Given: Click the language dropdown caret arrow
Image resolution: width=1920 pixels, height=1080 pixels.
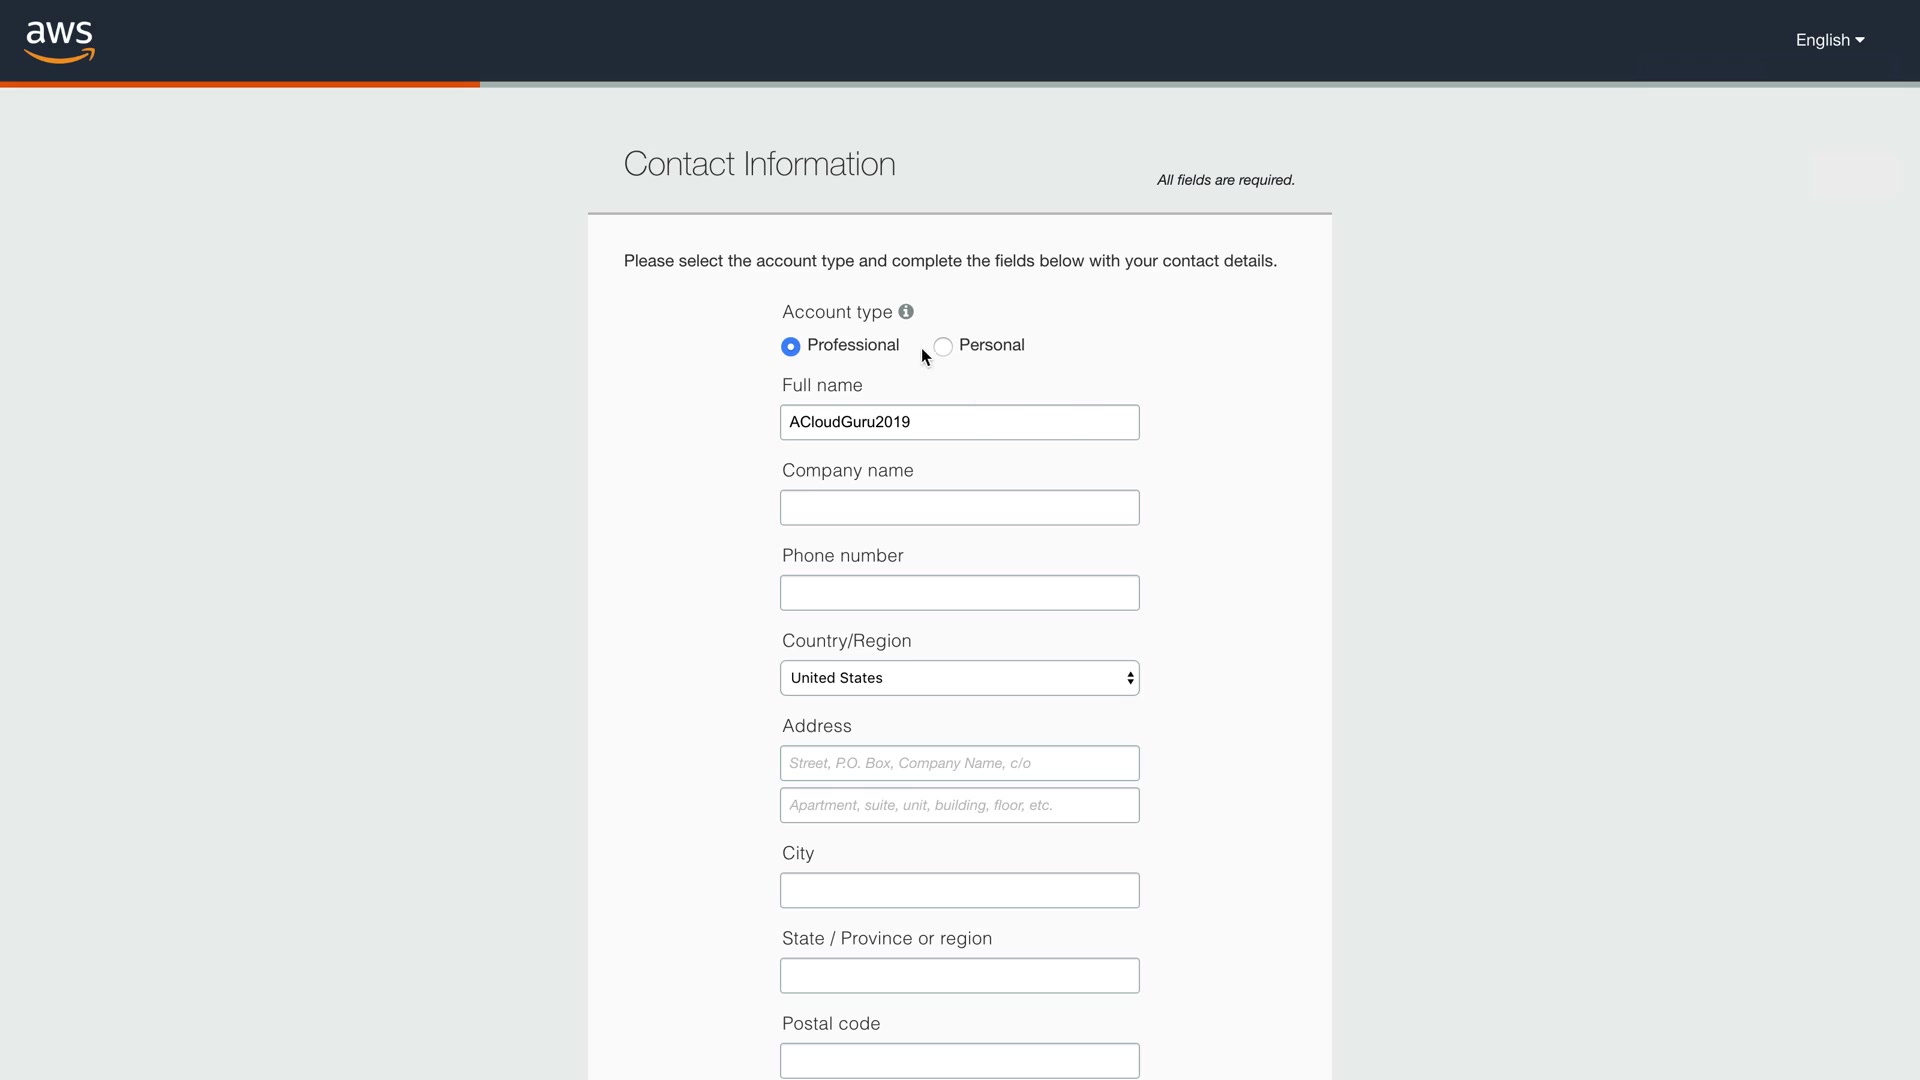Looking at the screenshot, I should coord(1860,41).
